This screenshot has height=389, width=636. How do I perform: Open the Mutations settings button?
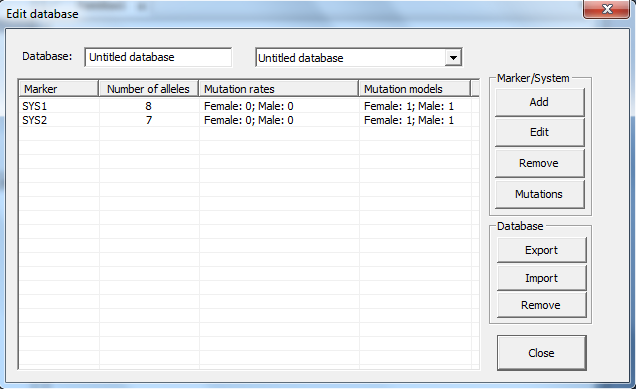pyautogui.click(x=539, y=194)
